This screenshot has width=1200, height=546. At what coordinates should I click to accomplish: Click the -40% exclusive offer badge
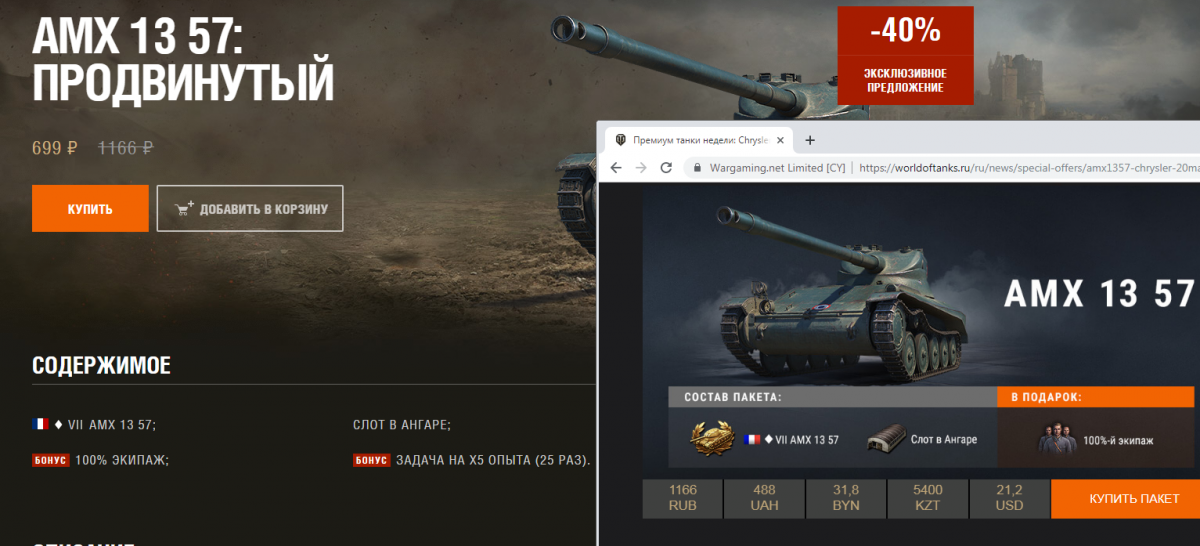[906, 55]
